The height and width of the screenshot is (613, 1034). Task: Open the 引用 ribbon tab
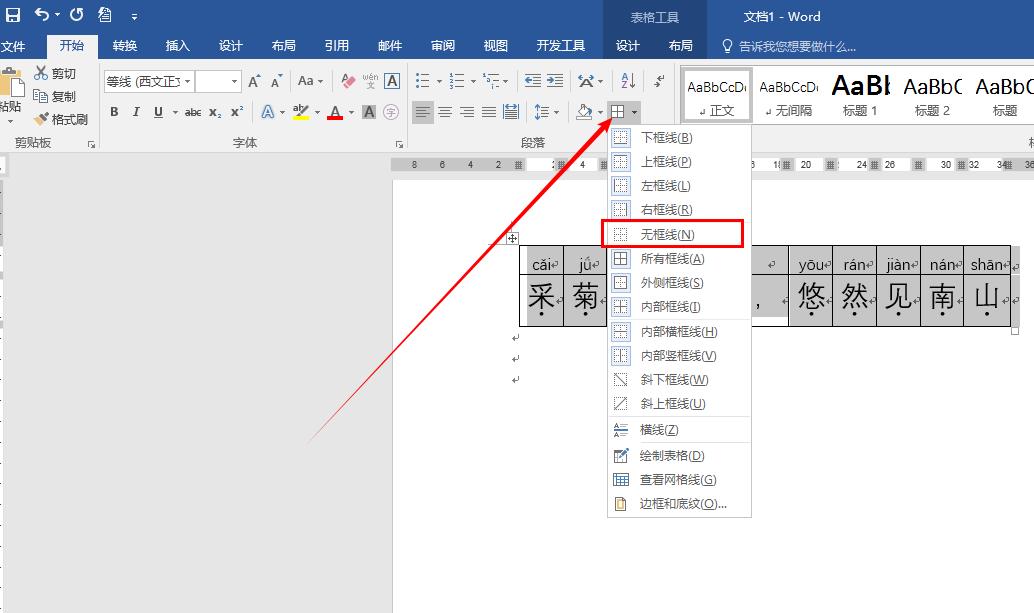pos(336,45)
